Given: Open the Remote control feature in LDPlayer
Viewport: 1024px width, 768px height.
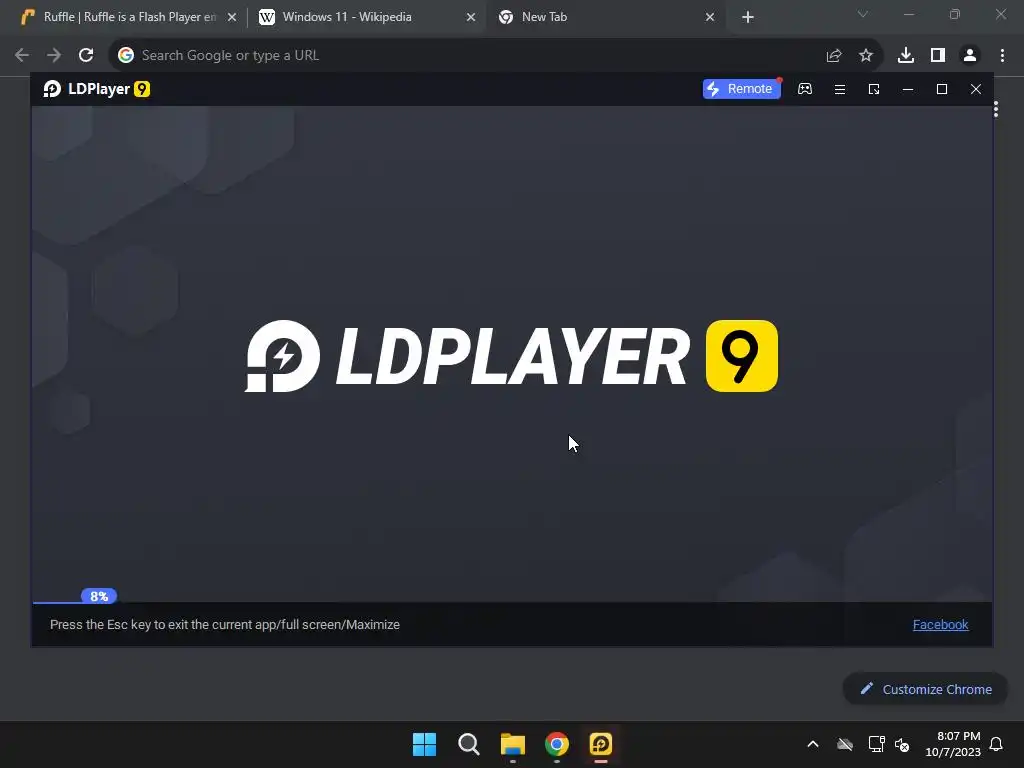Looking at the screenshot, I should [x=741, y=89].
